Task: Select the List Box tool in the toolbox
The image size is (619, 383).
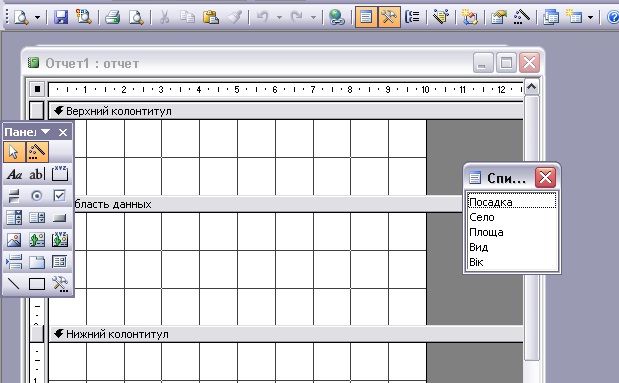Action: tap(37, 218)
